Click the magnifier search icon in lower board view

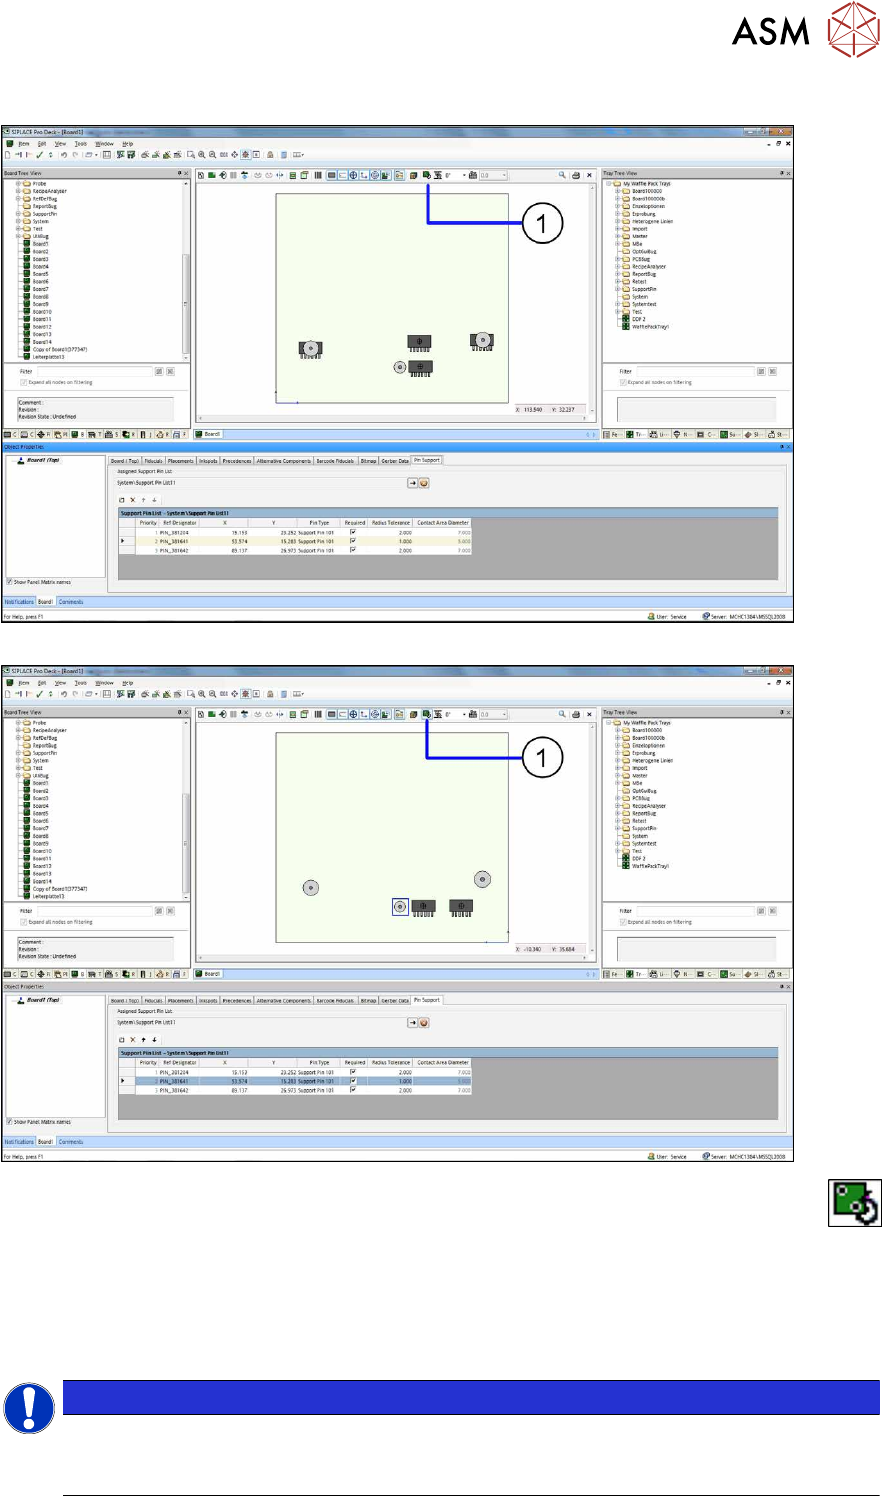[x=562, y=715]
